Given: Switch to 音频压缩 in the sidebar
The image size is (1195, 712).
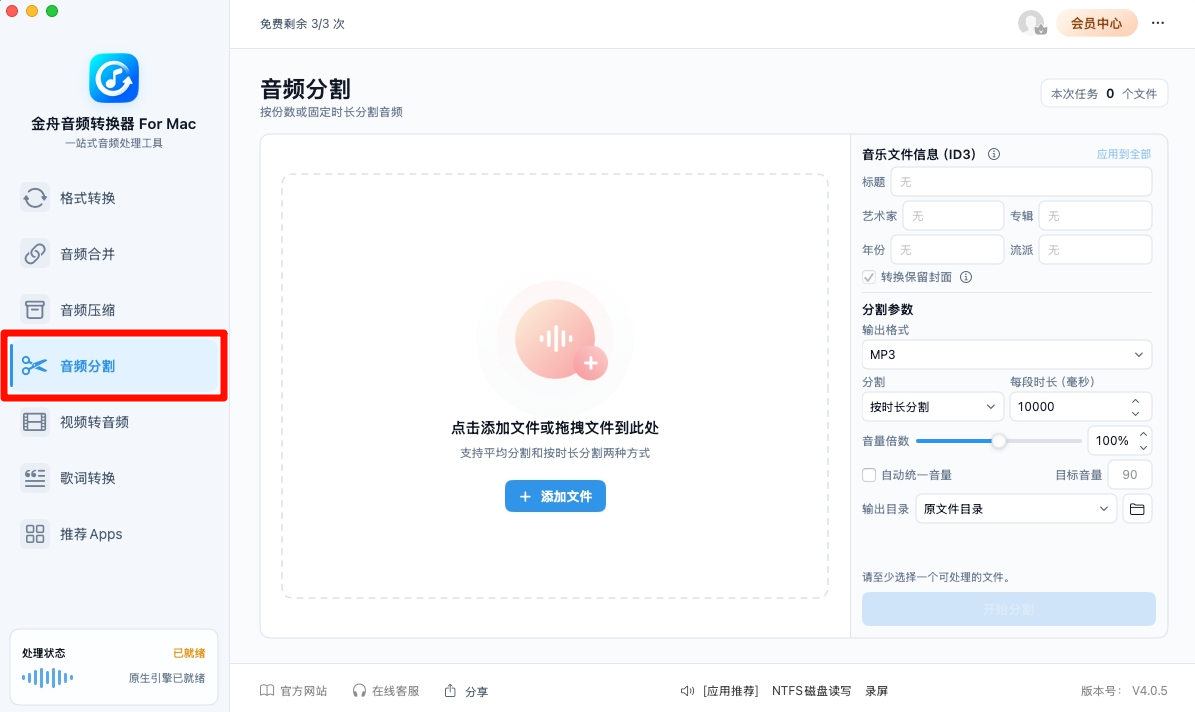Looking at the screenshot, I should pyautogui.click(x=114, y=309).
